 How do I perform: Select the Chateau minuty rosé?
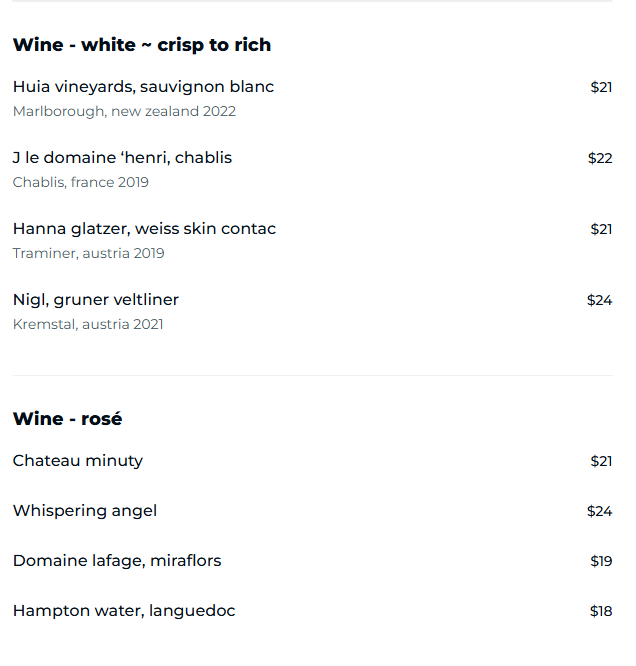pyautogui.click(x=78, y=461)
